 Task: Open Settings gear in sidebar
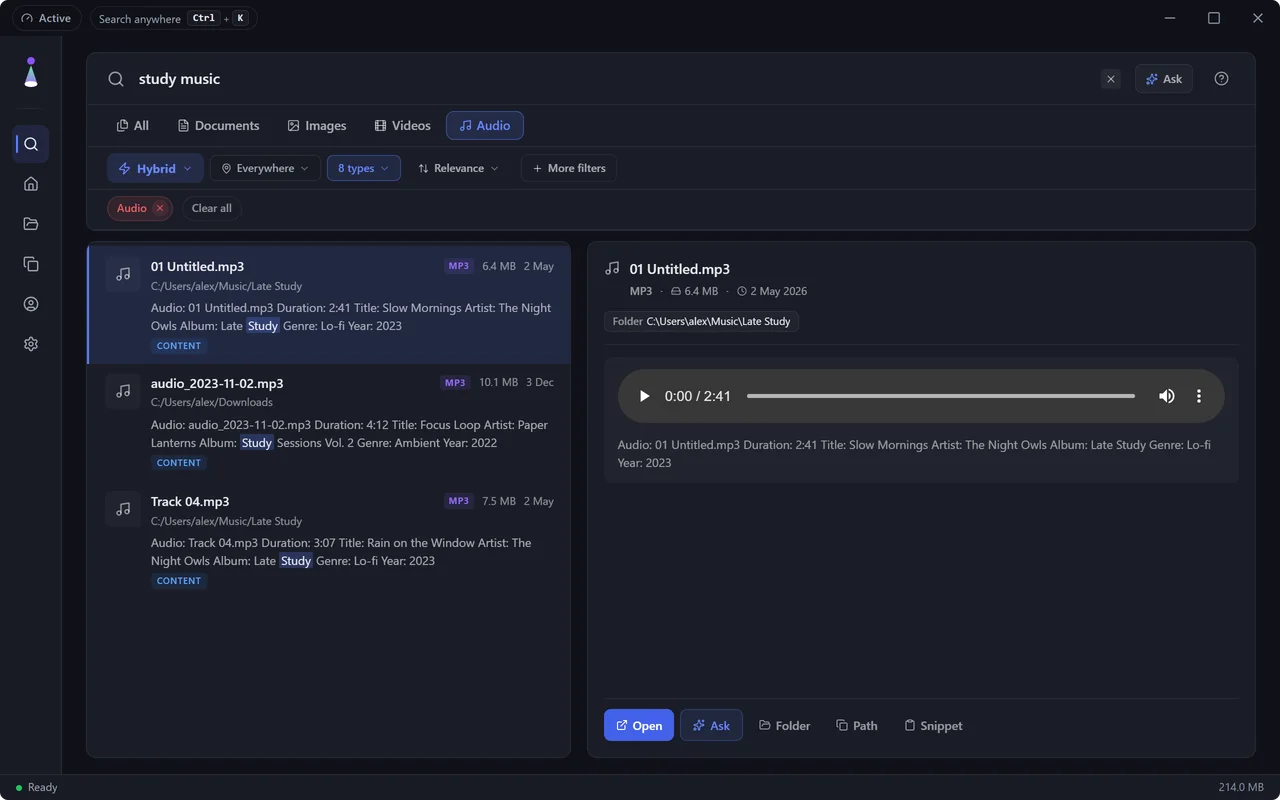(31, 344)
